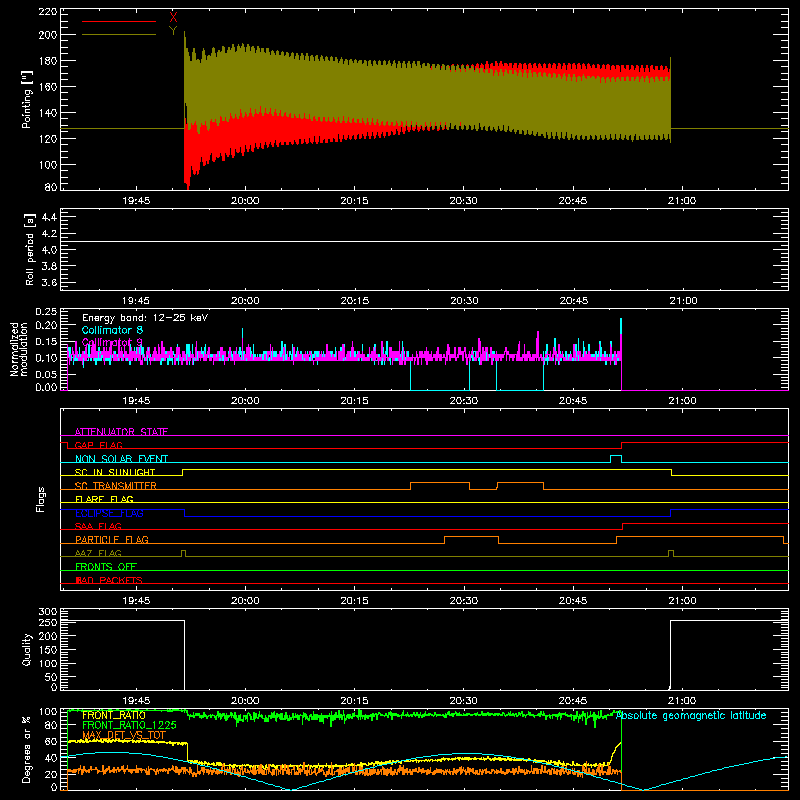Image resolution: width=800 pixels, height=800 pixels.
Task: Click the SC_IN_SUNLIGHT flag label
Action: tap(115, 472)
